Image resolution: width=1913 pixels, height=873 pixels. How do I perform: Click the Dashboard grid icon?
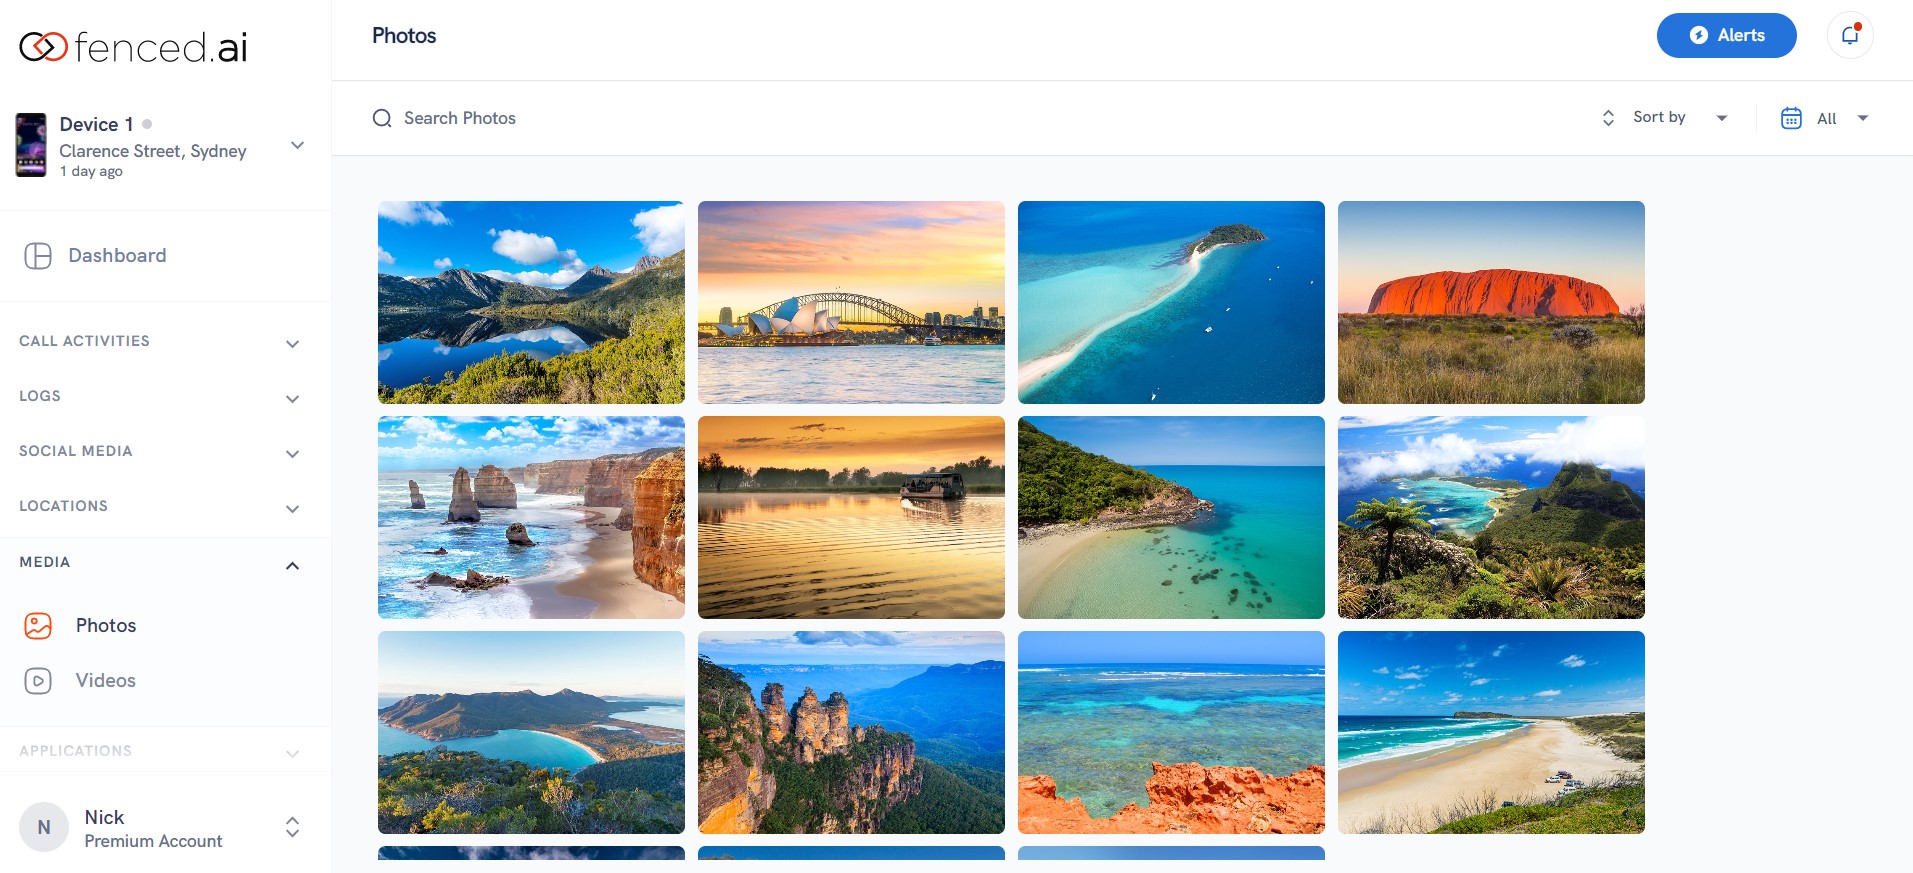pos(38,256)
